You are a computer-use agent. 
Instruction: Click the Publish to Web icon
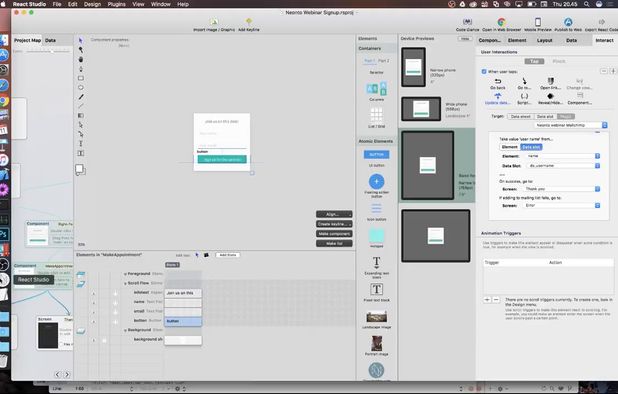tap(568, 22)
